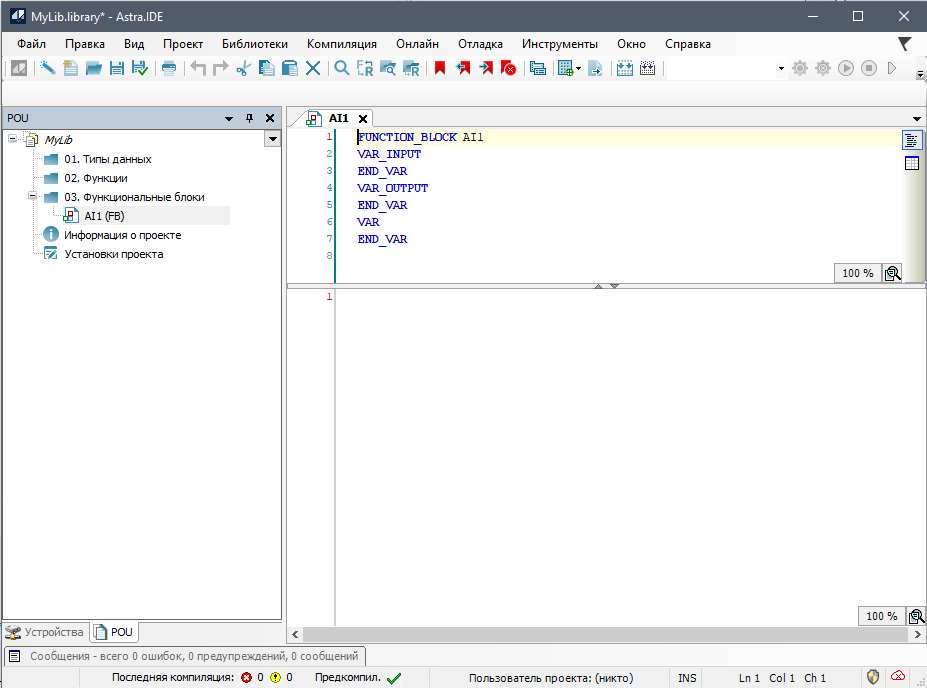Switch declaration editor to textual view
This screenshot has height=688, width=927.
coord(911,139)
